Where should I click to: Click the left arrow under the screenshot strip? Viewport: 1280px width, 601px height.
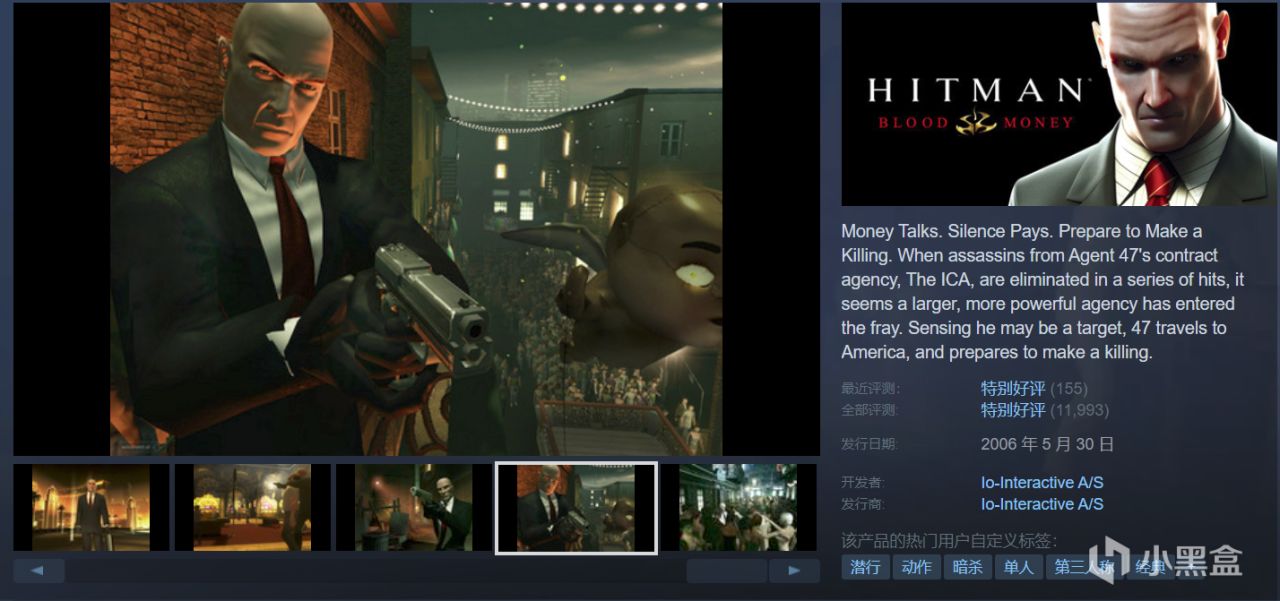39,571
